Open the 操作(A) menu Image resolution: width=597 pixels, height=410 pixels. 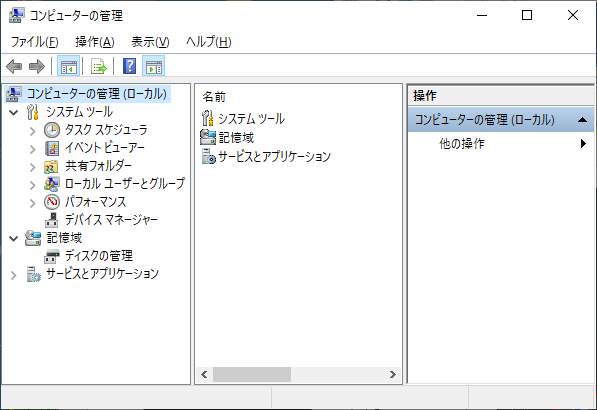click(x=95, y=41)
